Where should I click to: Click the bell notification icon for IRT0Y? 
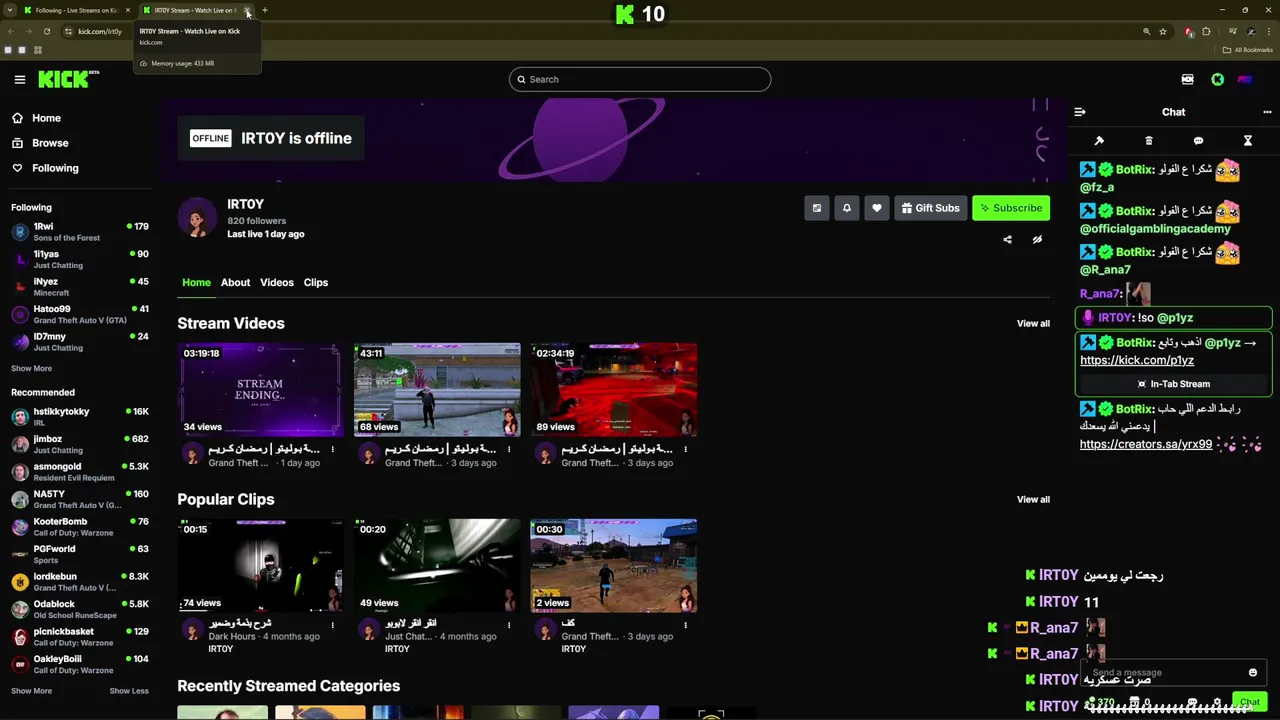pyautogui.click(x=847, y=208)
